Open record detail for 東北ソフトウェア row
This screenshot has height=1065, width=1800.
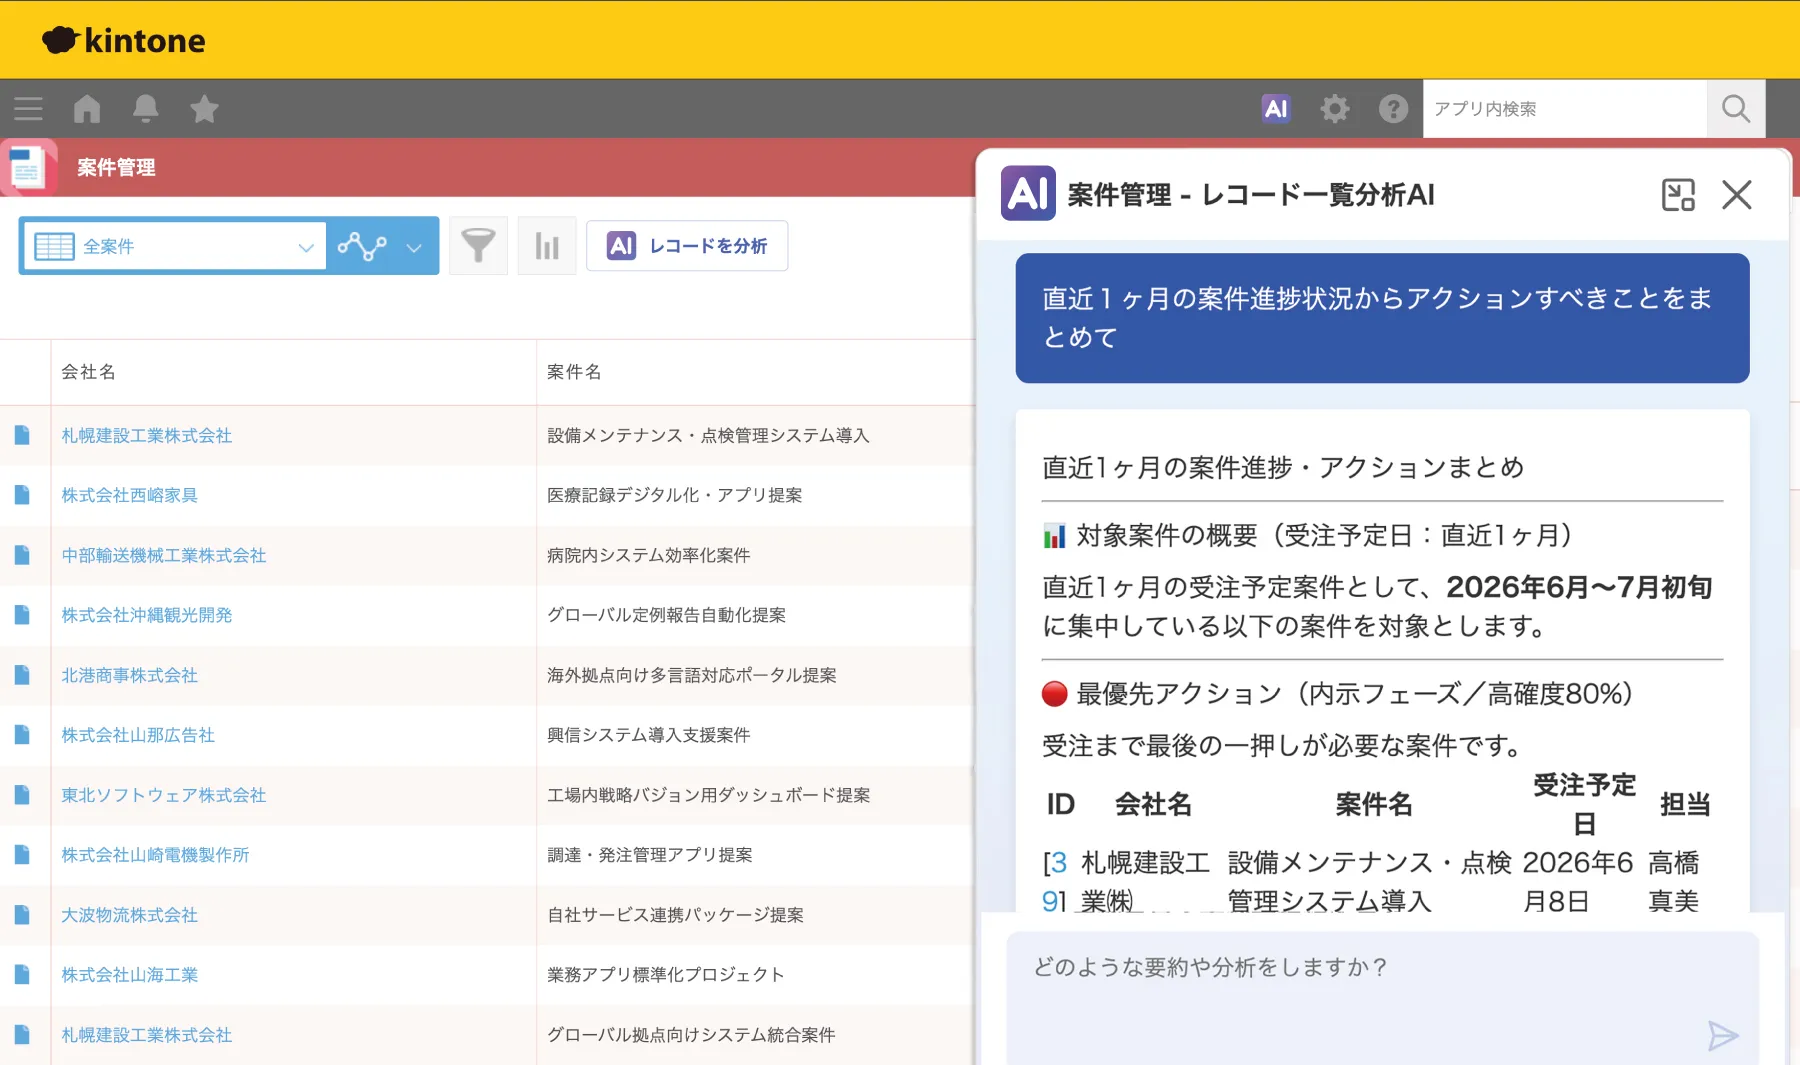pyautogui.click(x=22, y=795)
